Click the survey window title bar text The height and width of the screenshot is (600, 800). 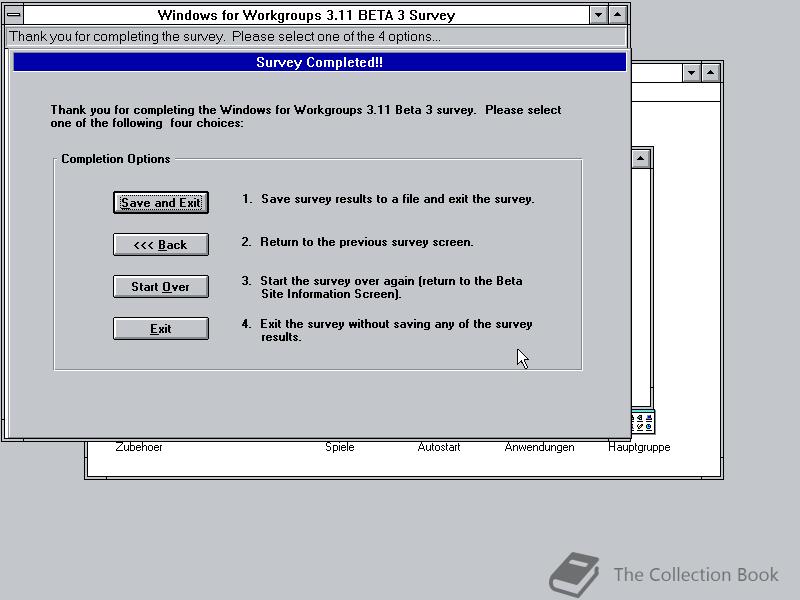306,15
